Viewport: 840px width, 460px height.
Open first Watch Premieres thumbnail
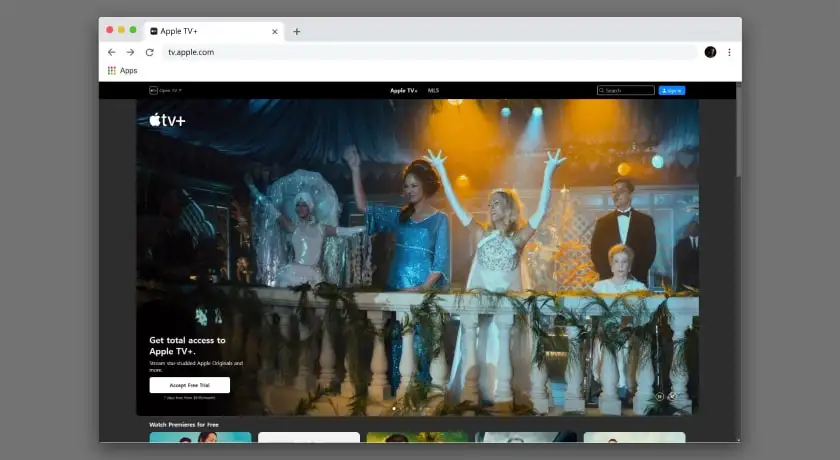pos(200,437)
